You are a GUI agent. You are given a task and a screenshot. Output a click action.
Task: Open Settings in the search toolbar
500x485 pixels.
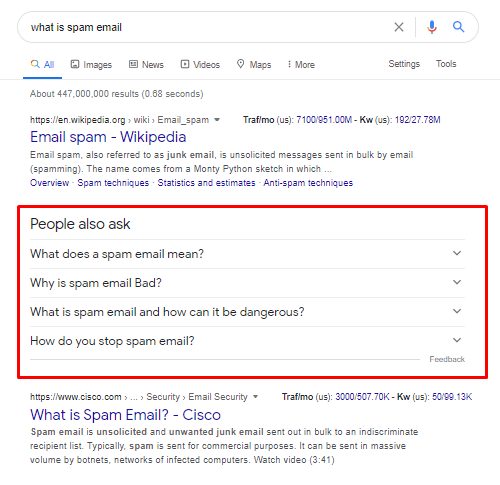point(404,64)
